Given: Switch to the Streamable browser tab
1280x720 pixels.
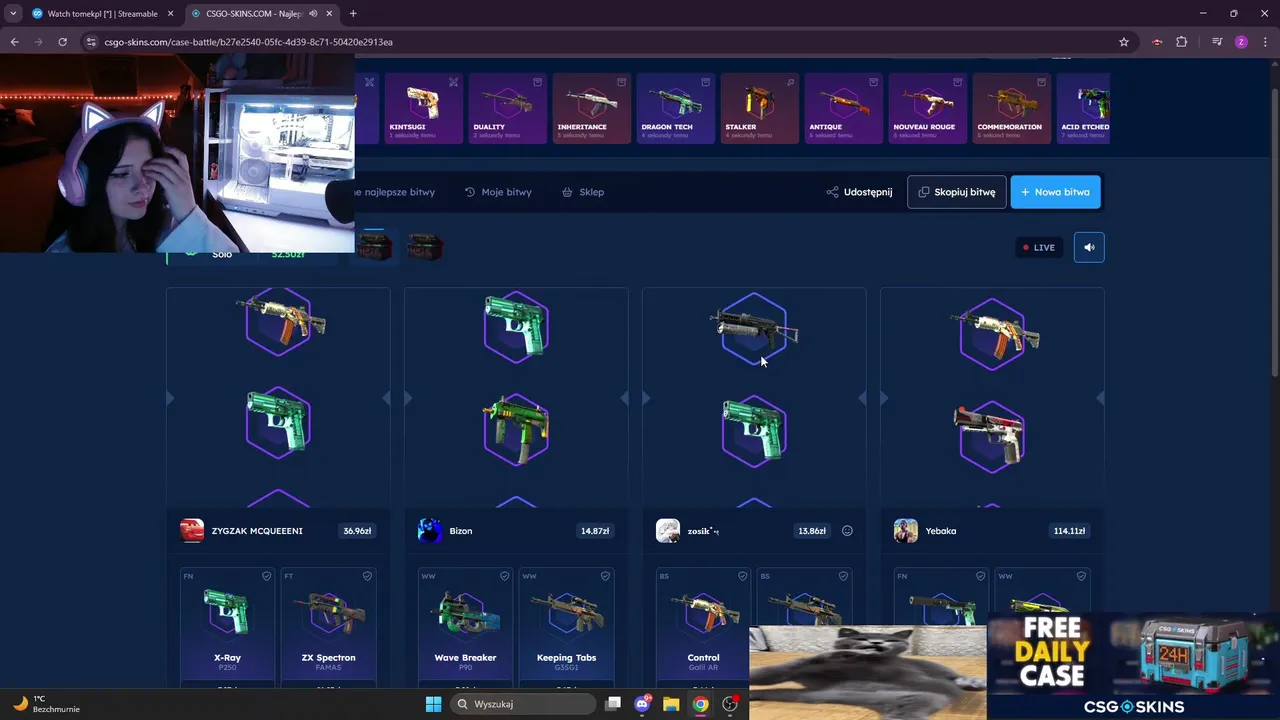Looking at the screenshot, I should click(x=102, y=14).
